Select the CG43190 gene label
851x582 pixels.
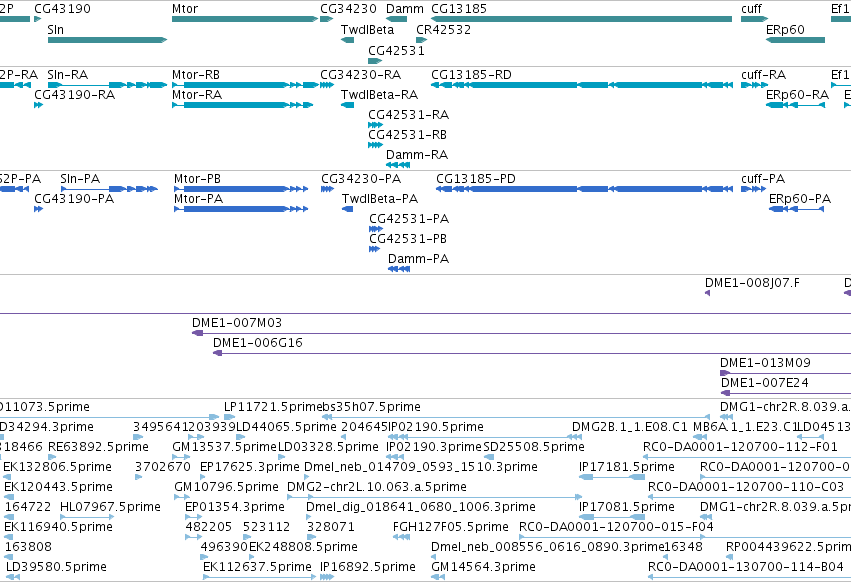[62, 9]
